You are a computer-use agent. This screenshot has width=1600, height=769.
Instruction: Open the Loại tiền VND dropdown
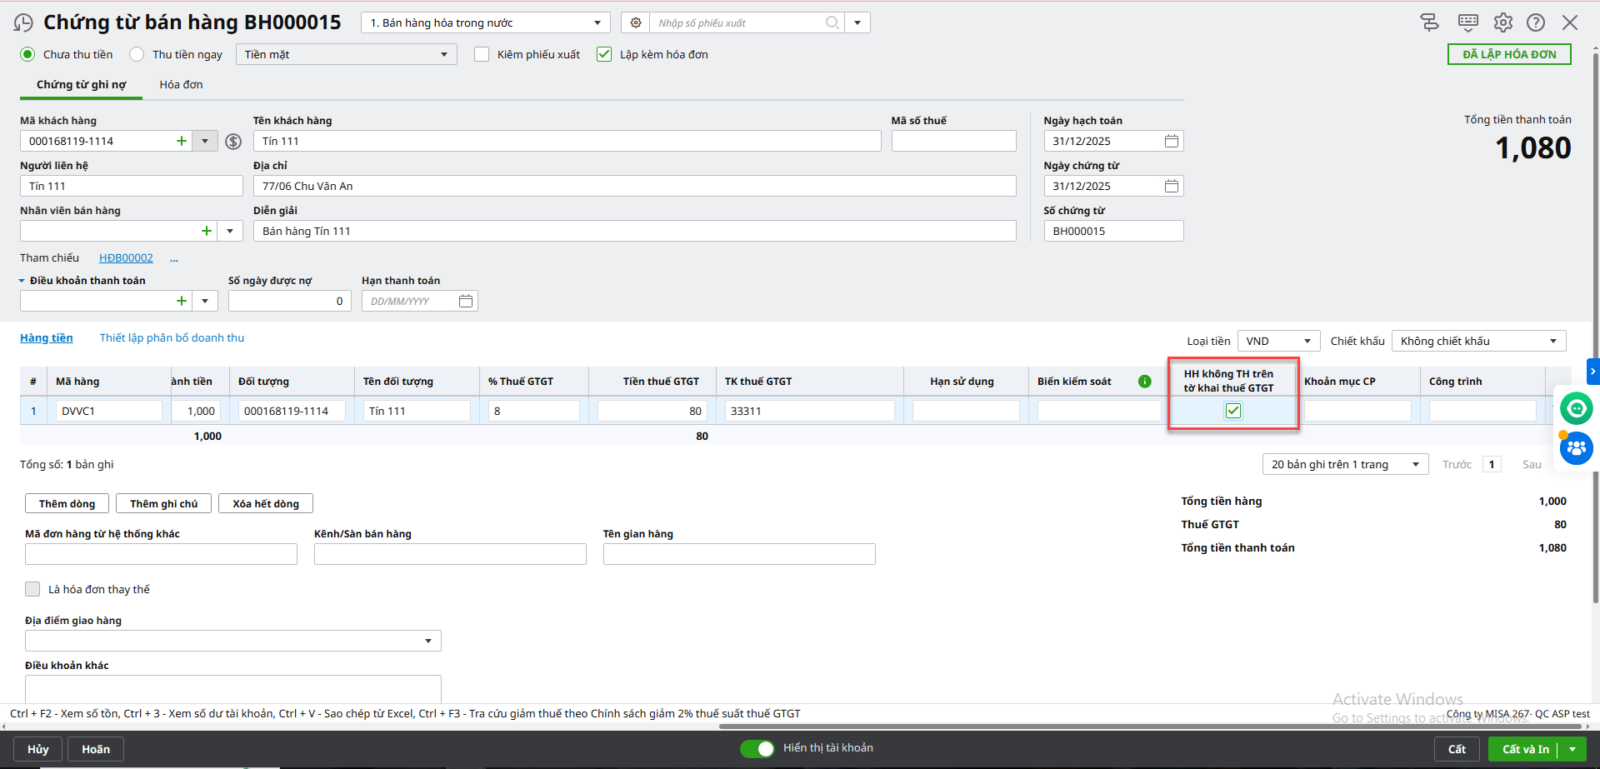coord(1278,341)
